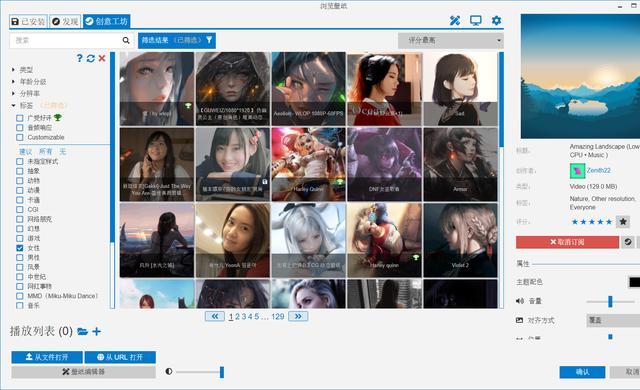Click the 建议 tag selection link

(25, 151)
